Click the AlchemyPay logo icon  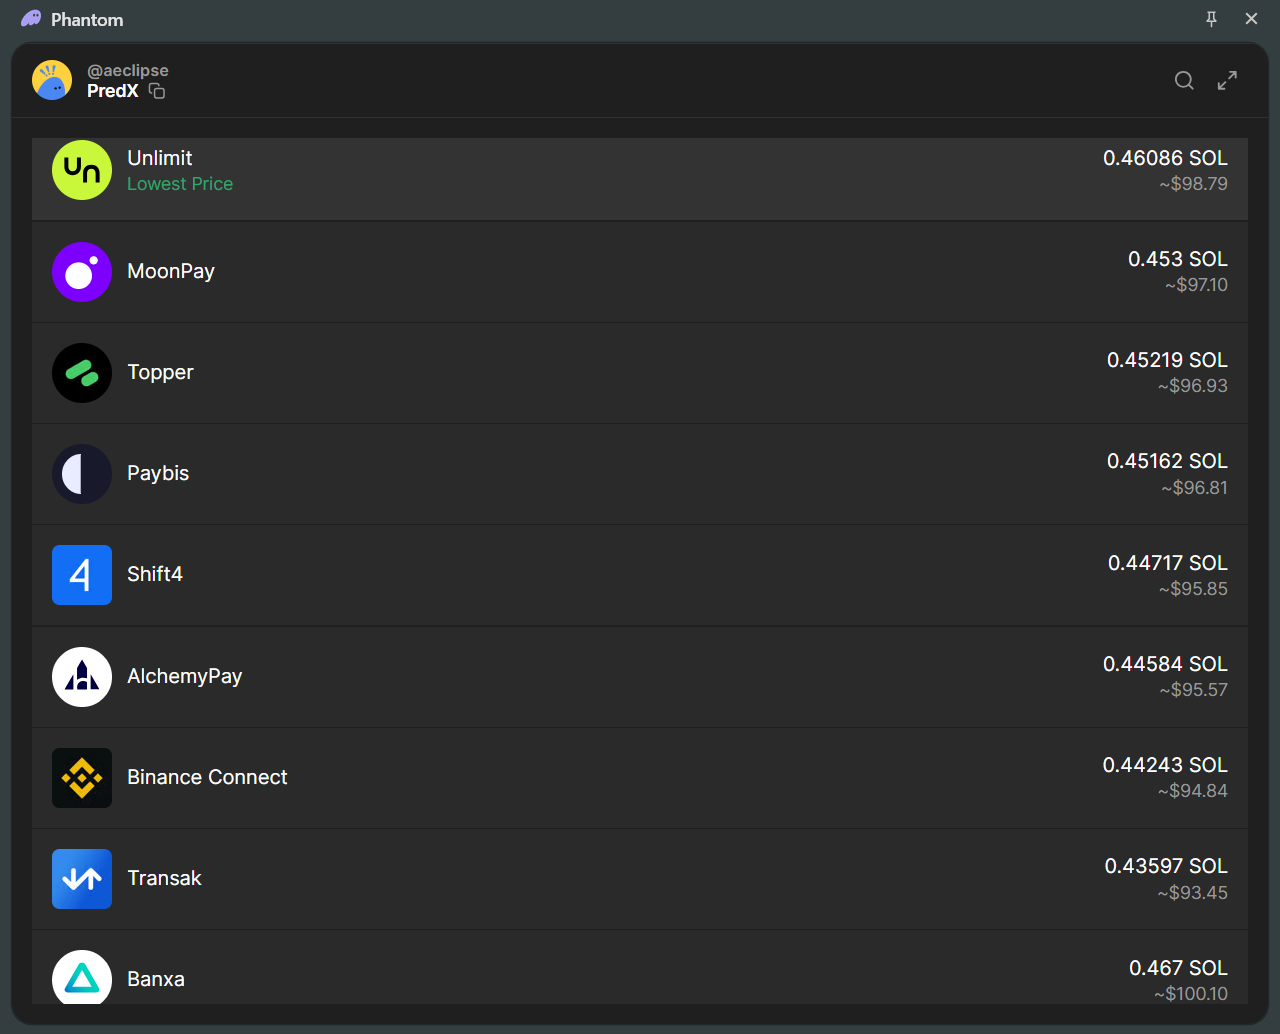[82, 677]
